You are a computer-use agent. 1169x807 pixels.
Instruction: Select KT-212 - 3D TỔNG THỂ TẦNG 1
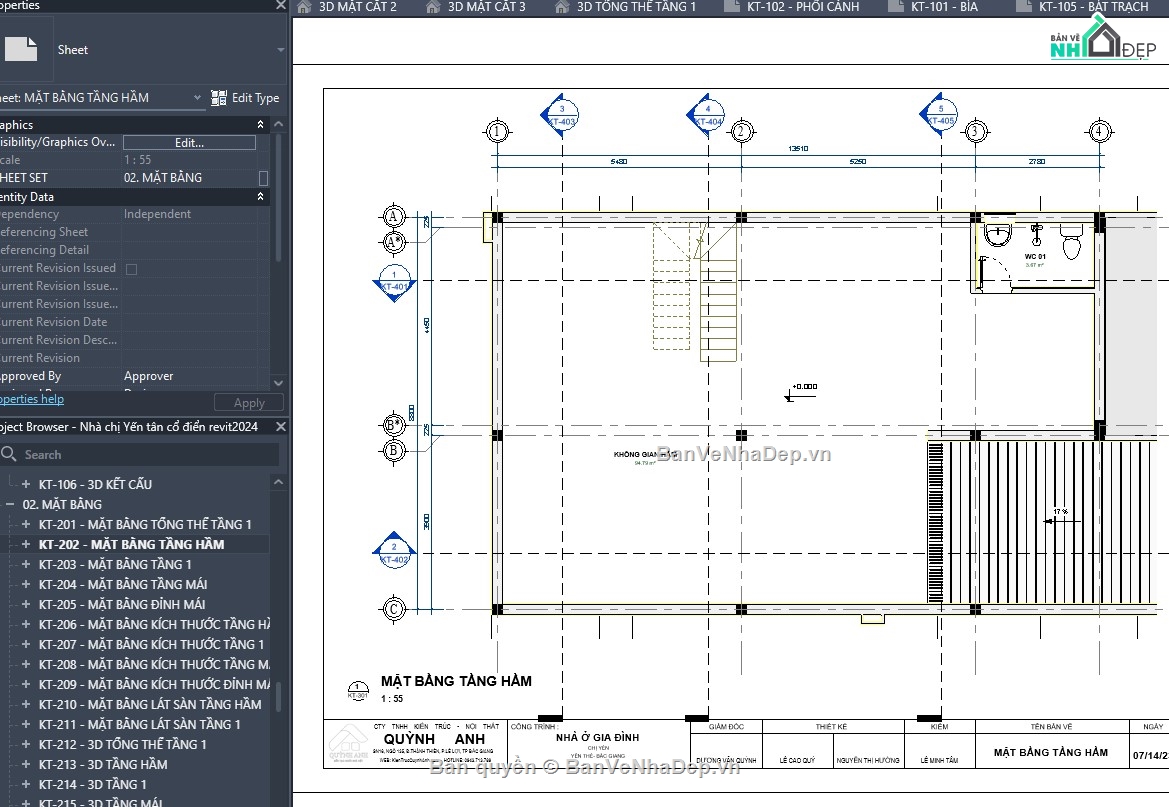pyautogui.click(x=123, y=744)
